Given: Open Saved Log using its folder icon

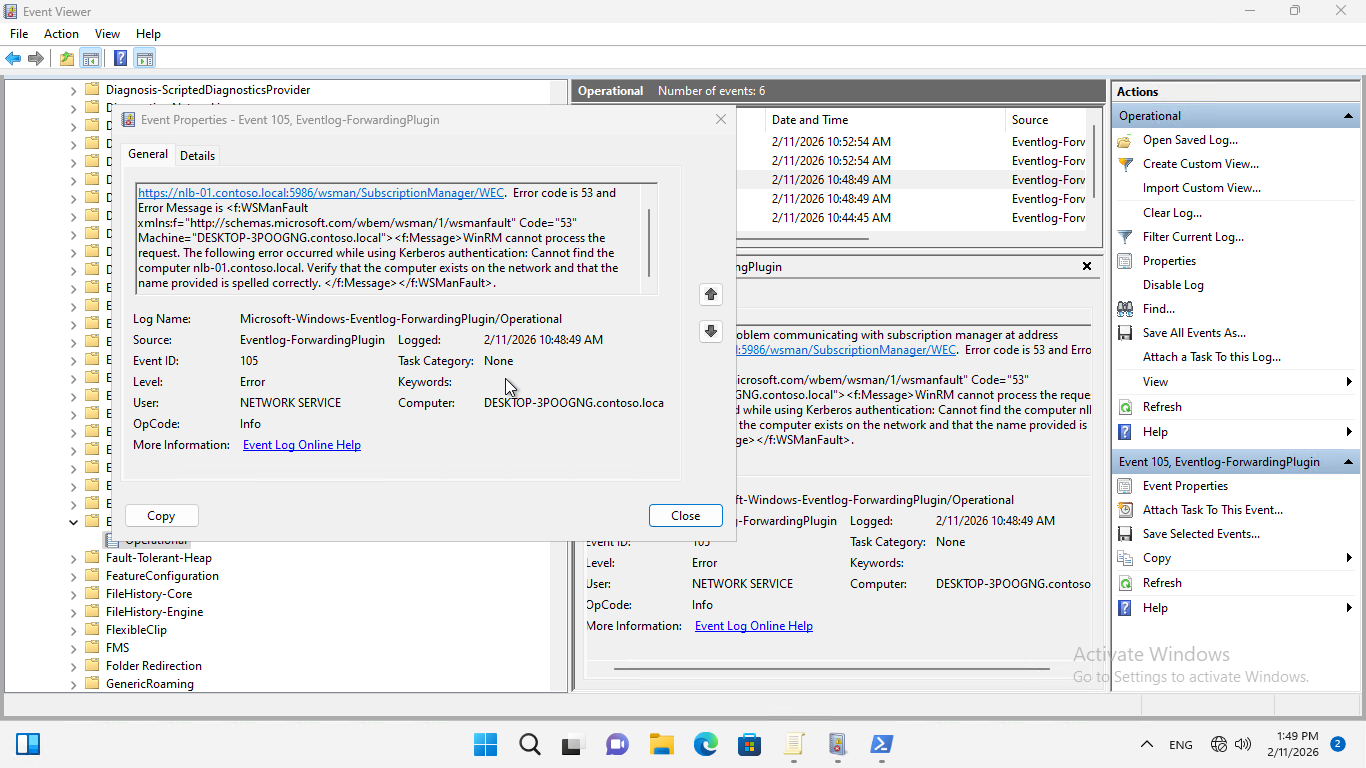Looking at the screenshot, I should click(x=1123, y=139).
